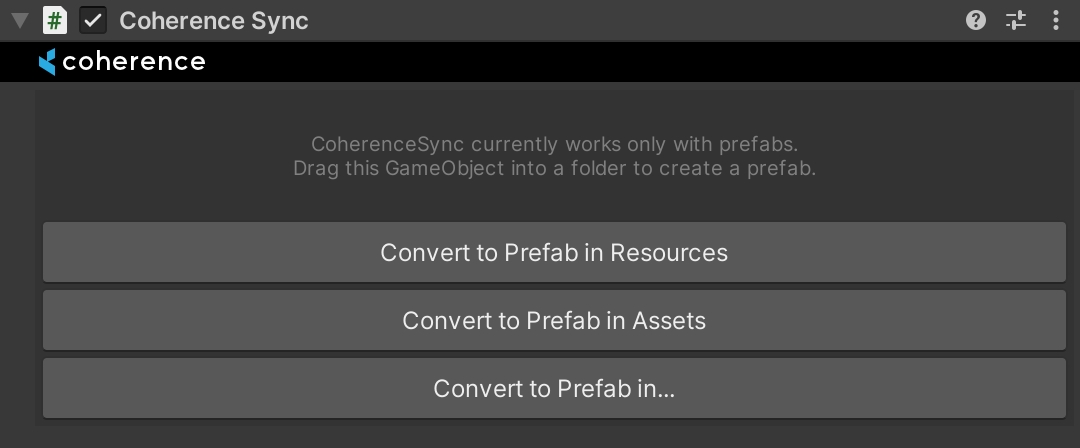This screenshot has width=1080, height=448.
Task: Click the C# script icon
Action: (x=56, y=20)
